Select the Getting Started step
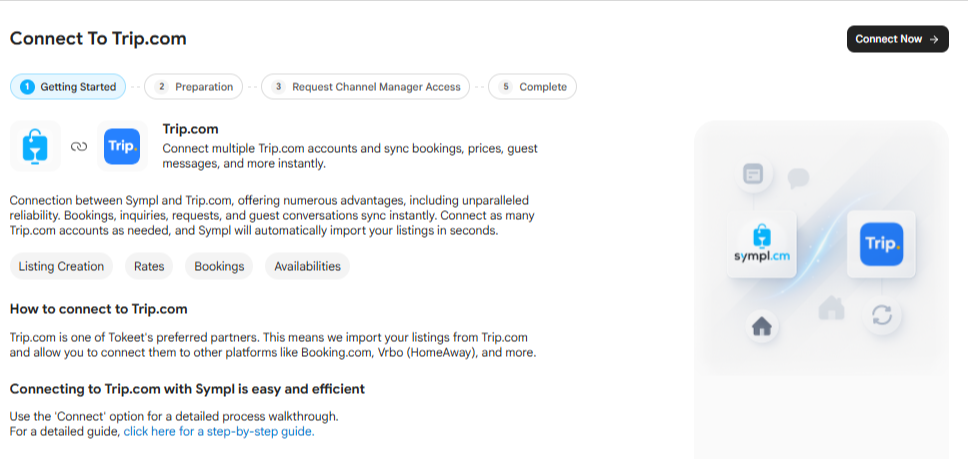 tap(68, 87)
